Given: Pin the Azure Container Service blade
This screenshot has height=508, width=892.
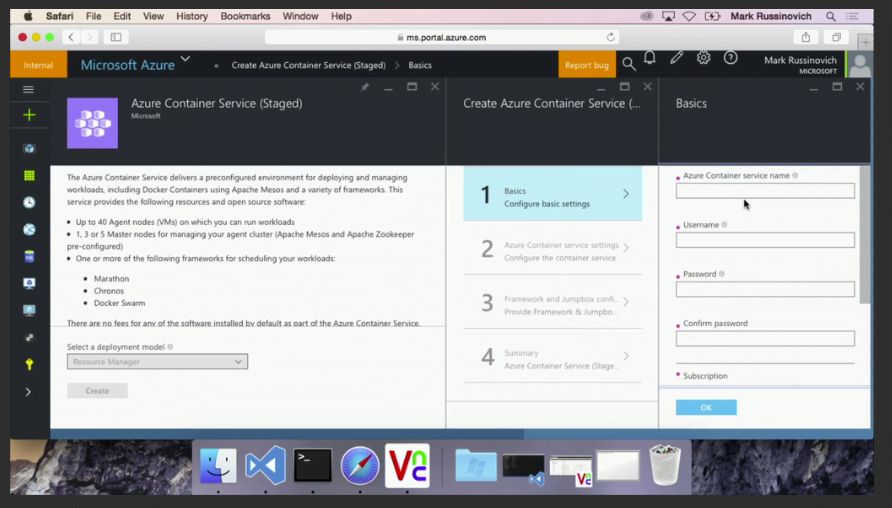Looking at the screenshot, I should click(365, 86).
